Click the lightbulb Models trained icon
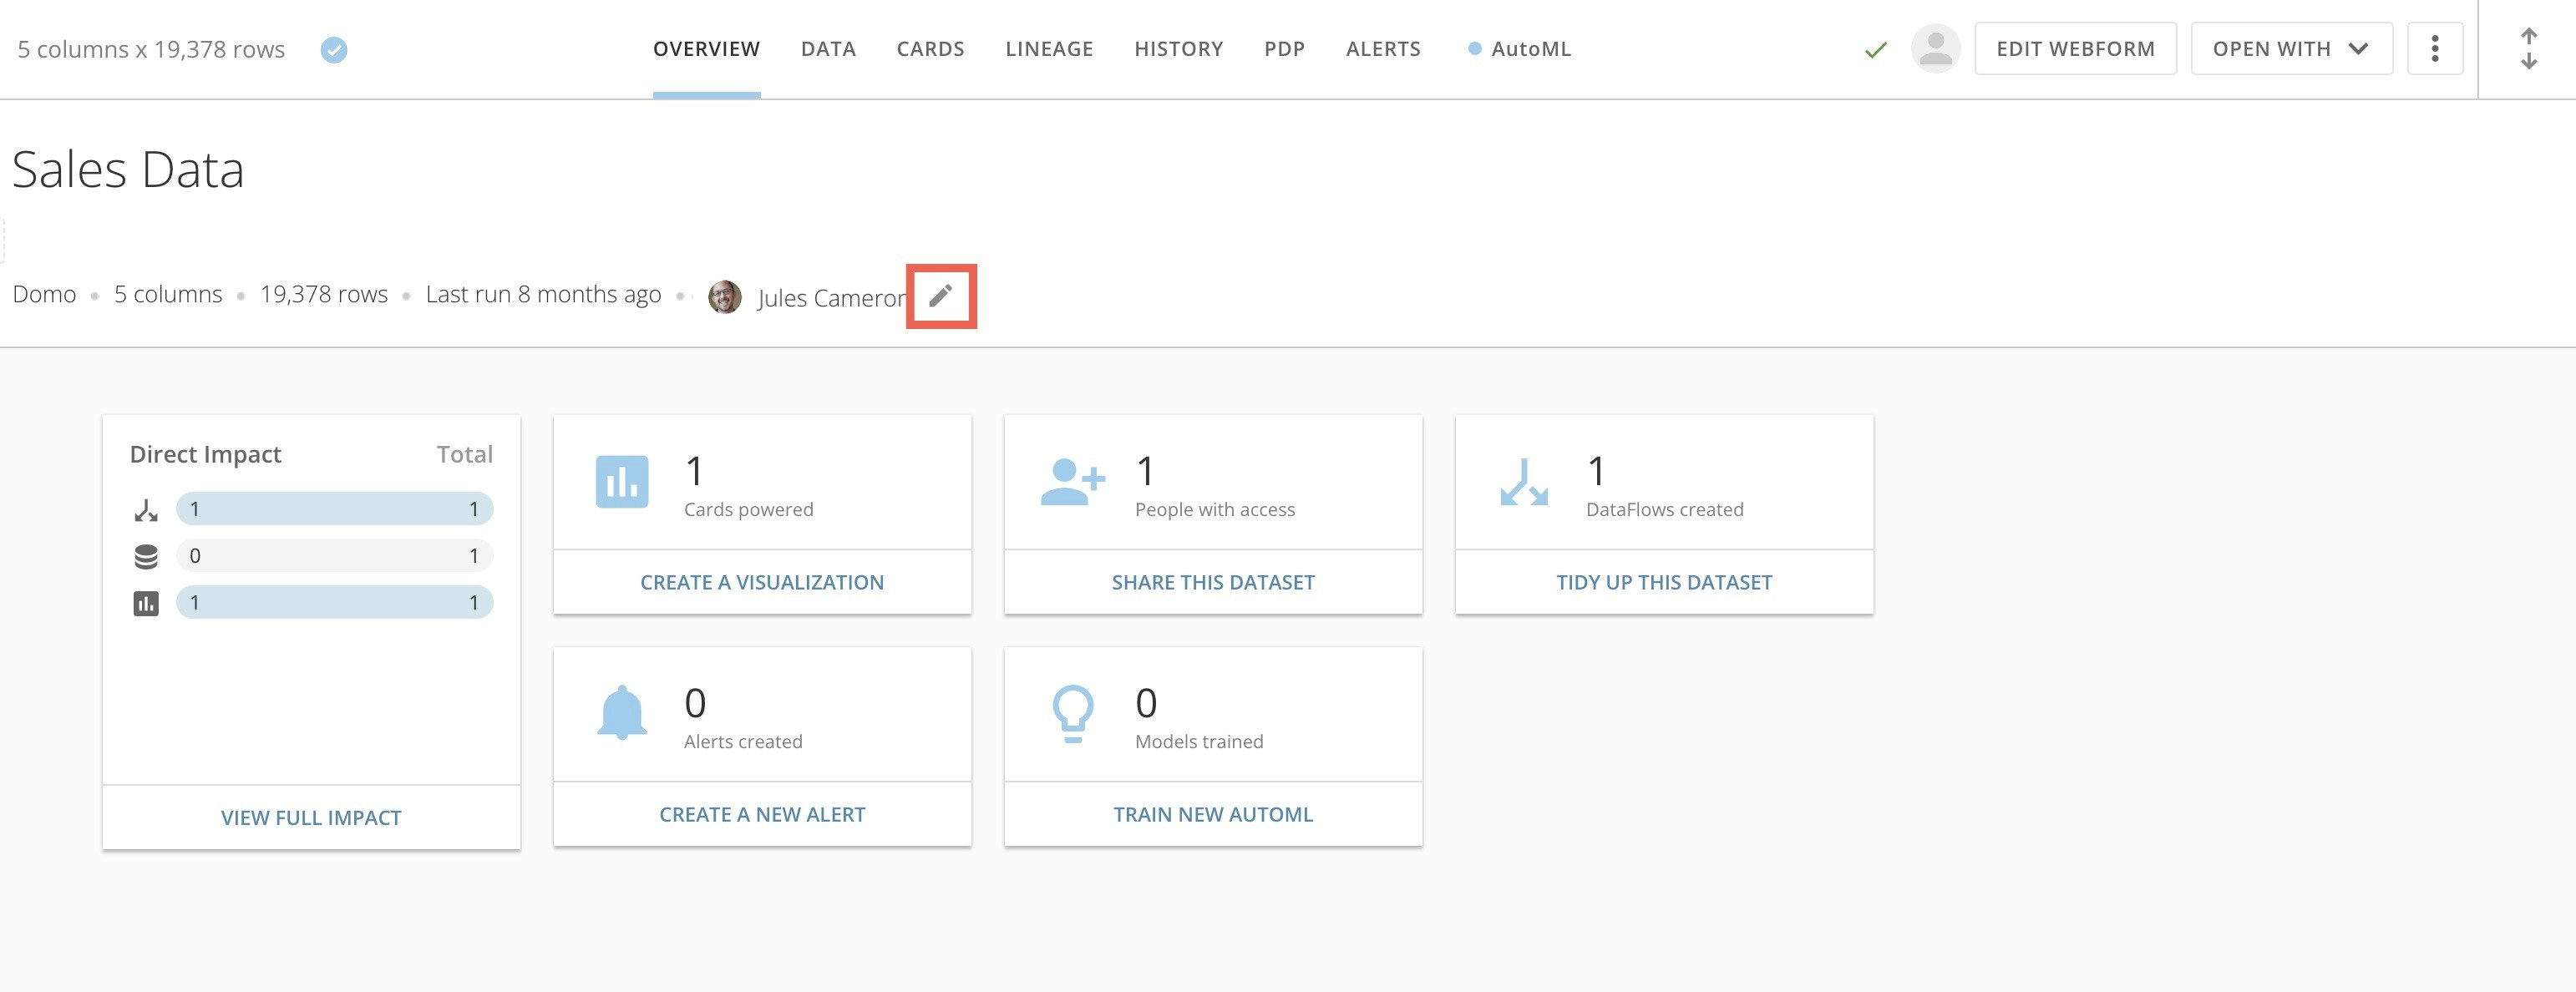2576x992 pixels. pyautogui.click(x=1072, y=713)
